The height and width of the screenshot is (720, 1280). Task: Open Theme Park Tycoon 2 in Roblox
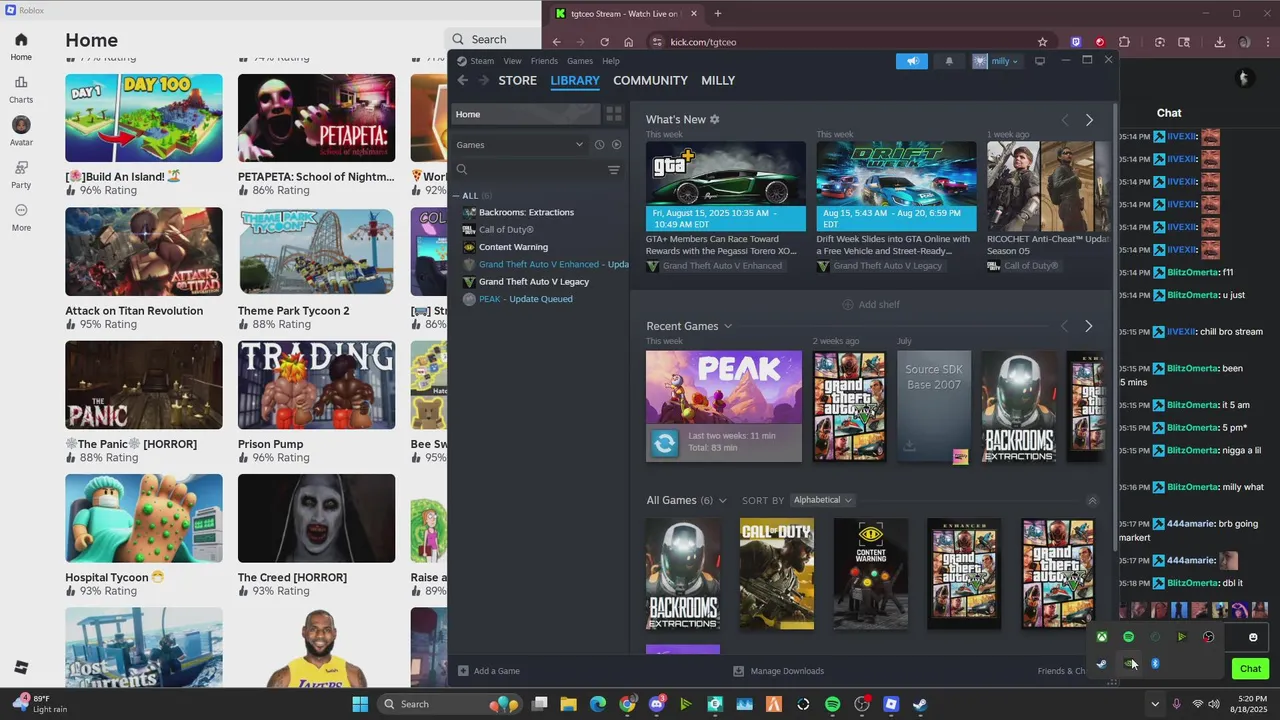point(316,271)
